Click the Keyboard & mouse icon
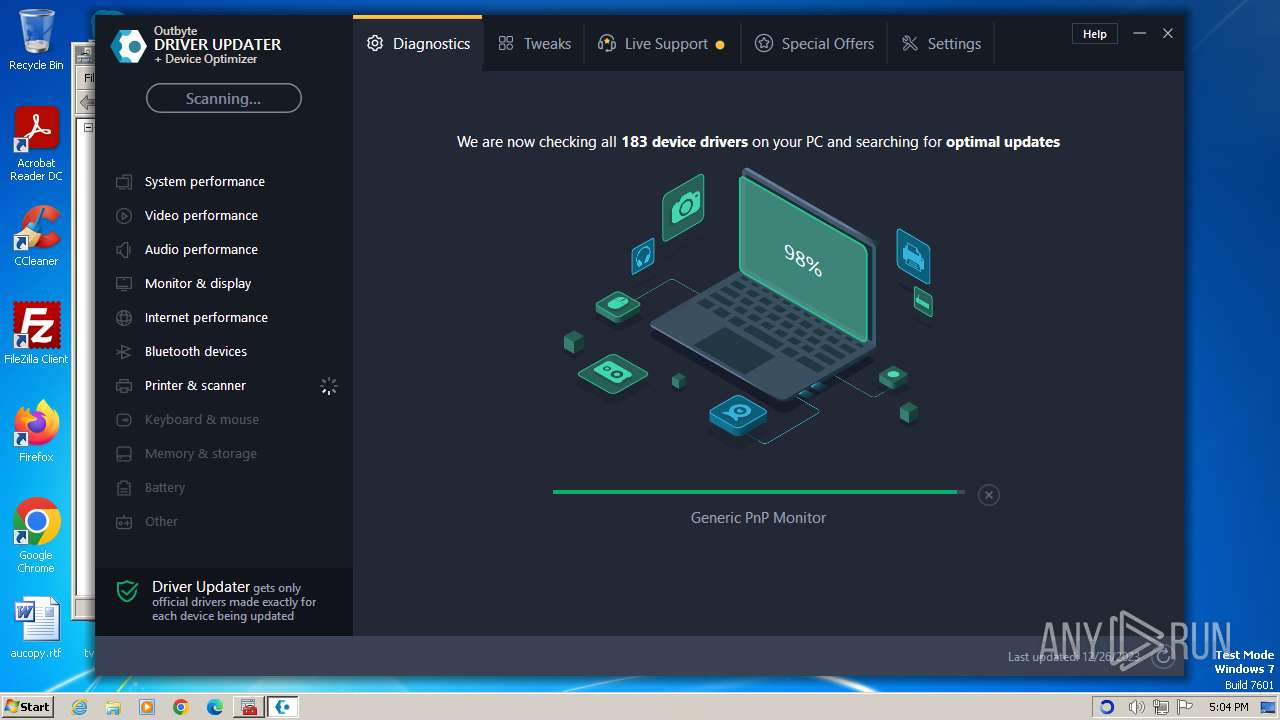 (124, 420)
